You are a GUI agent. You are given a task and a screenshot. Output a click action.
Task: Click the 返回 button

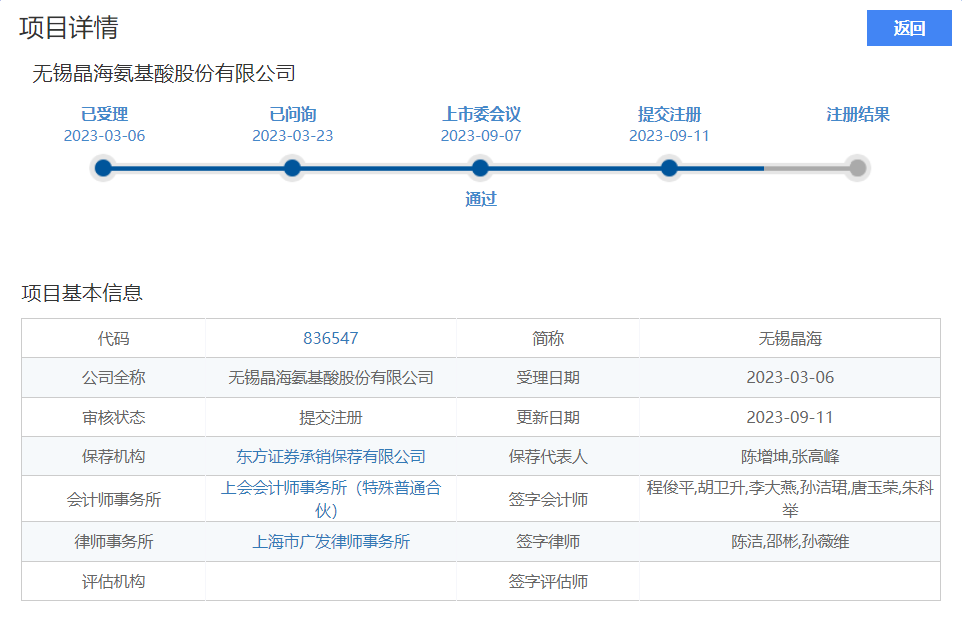(x=908, y=28)
